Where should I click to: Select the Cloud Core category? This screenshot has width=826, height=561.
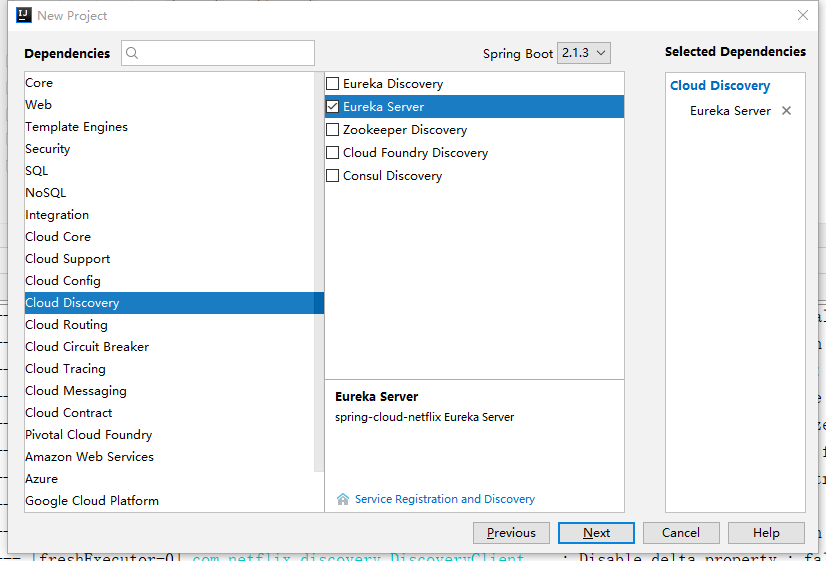(170, 237)
